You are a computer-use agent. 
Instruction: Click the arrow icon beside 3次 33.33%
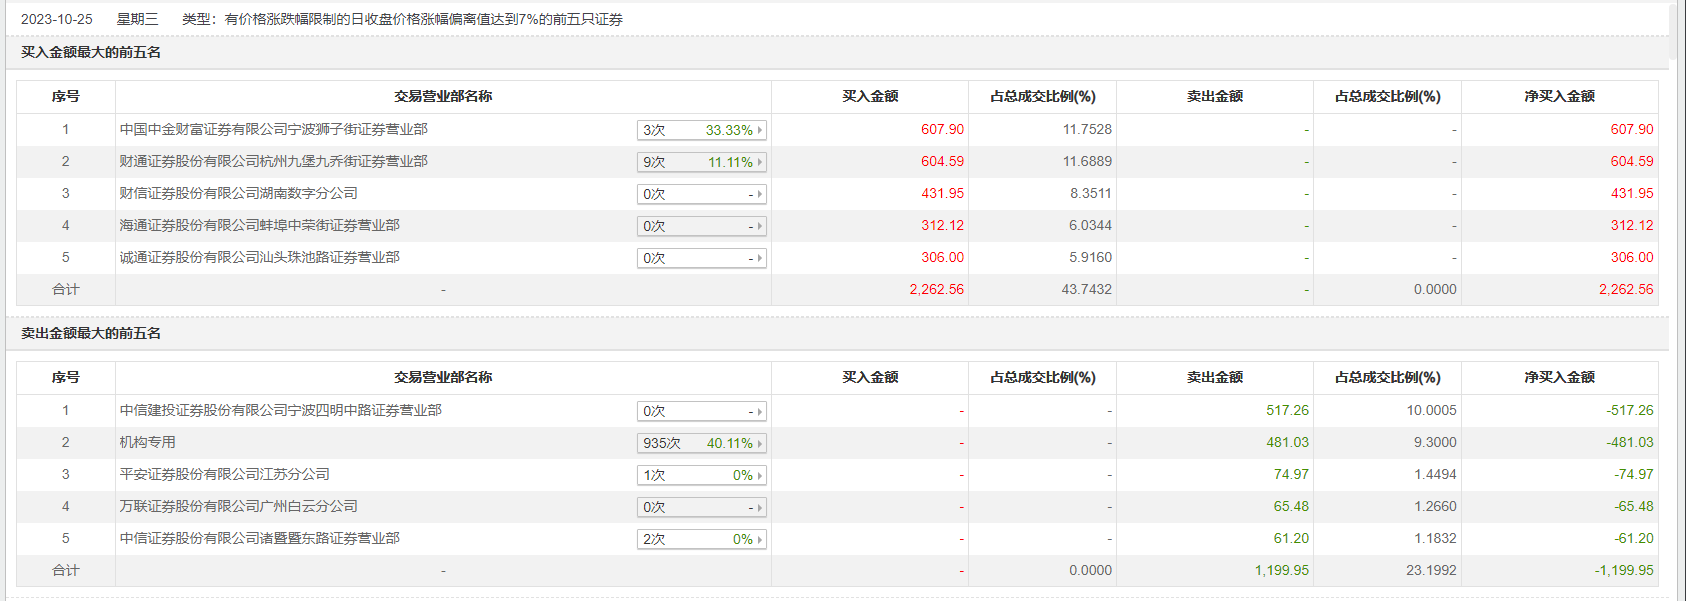tap(760, 130)
